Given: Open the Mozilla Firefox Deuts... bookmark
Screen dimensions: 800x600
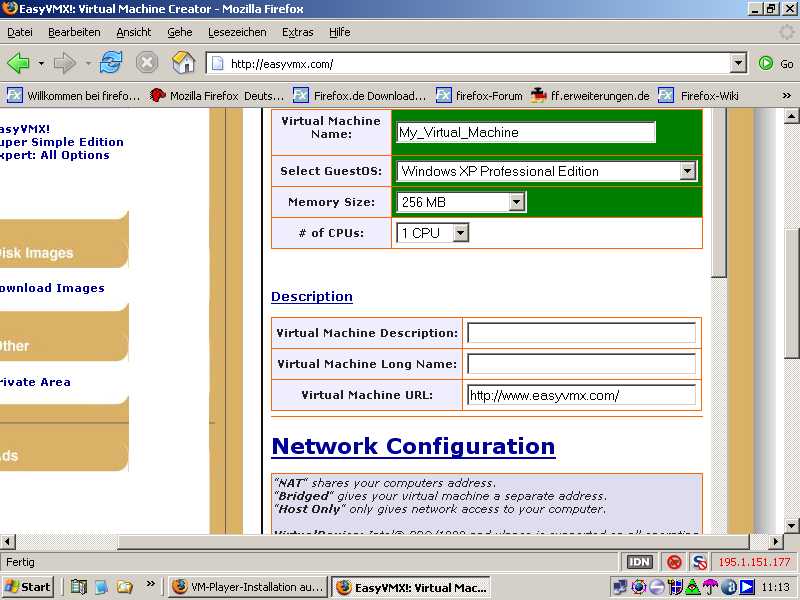Looking at the screenshot, I should click(x=217, y=95).
